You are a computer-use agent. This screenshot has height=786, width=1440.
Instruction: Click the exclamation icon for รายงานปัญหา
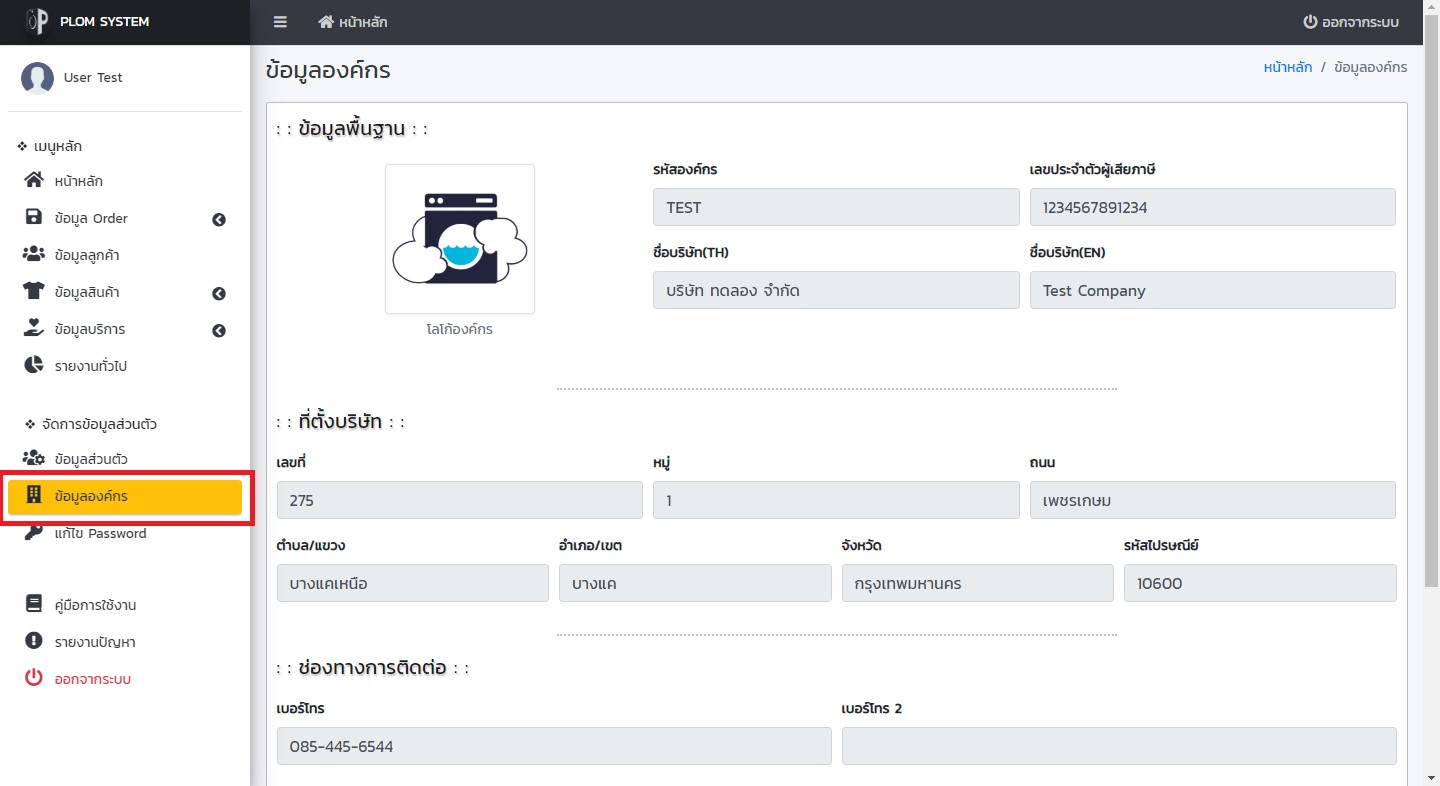34,642
